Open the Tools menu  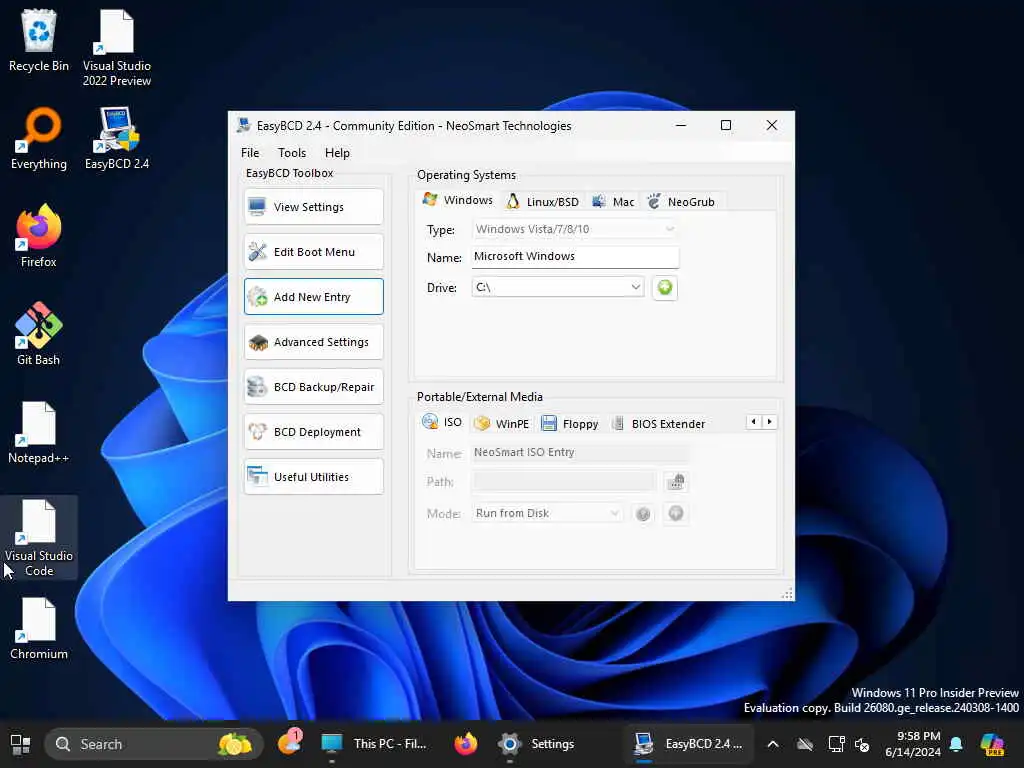pyautogui.click(x=292, y=153)
